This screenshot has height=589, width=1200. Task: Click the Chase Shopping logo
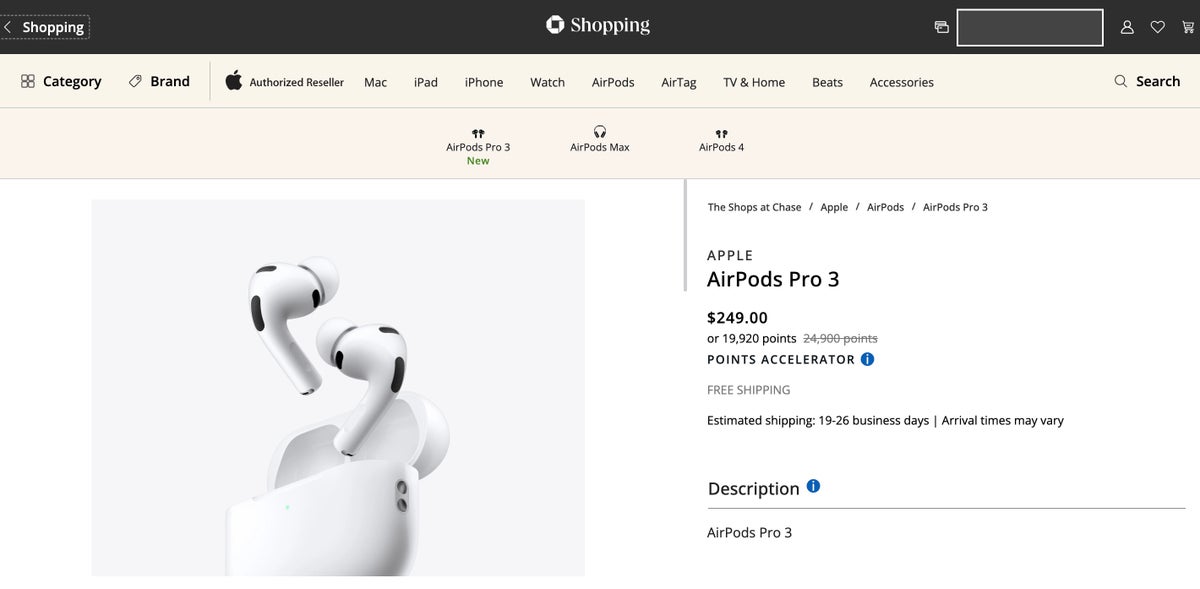(598, 25)
